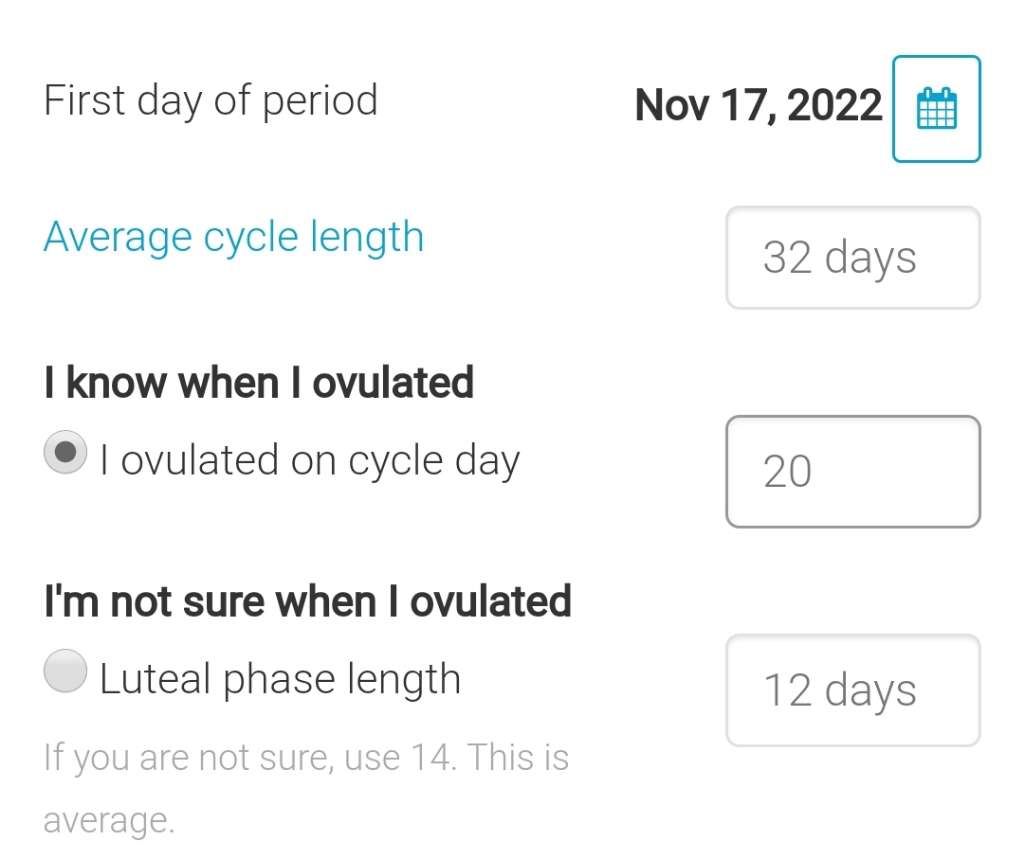Click the 'I'm not sure when I ovulated' heading

click(307, 602)
